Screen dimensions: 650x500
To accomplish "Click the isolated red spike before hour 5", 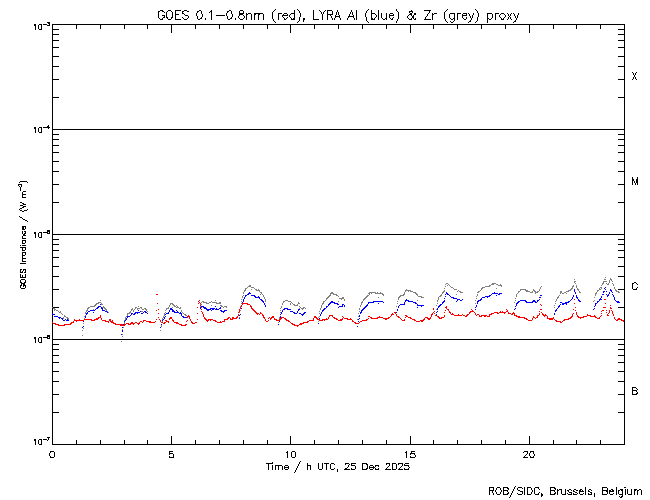I will click(156, 296).
